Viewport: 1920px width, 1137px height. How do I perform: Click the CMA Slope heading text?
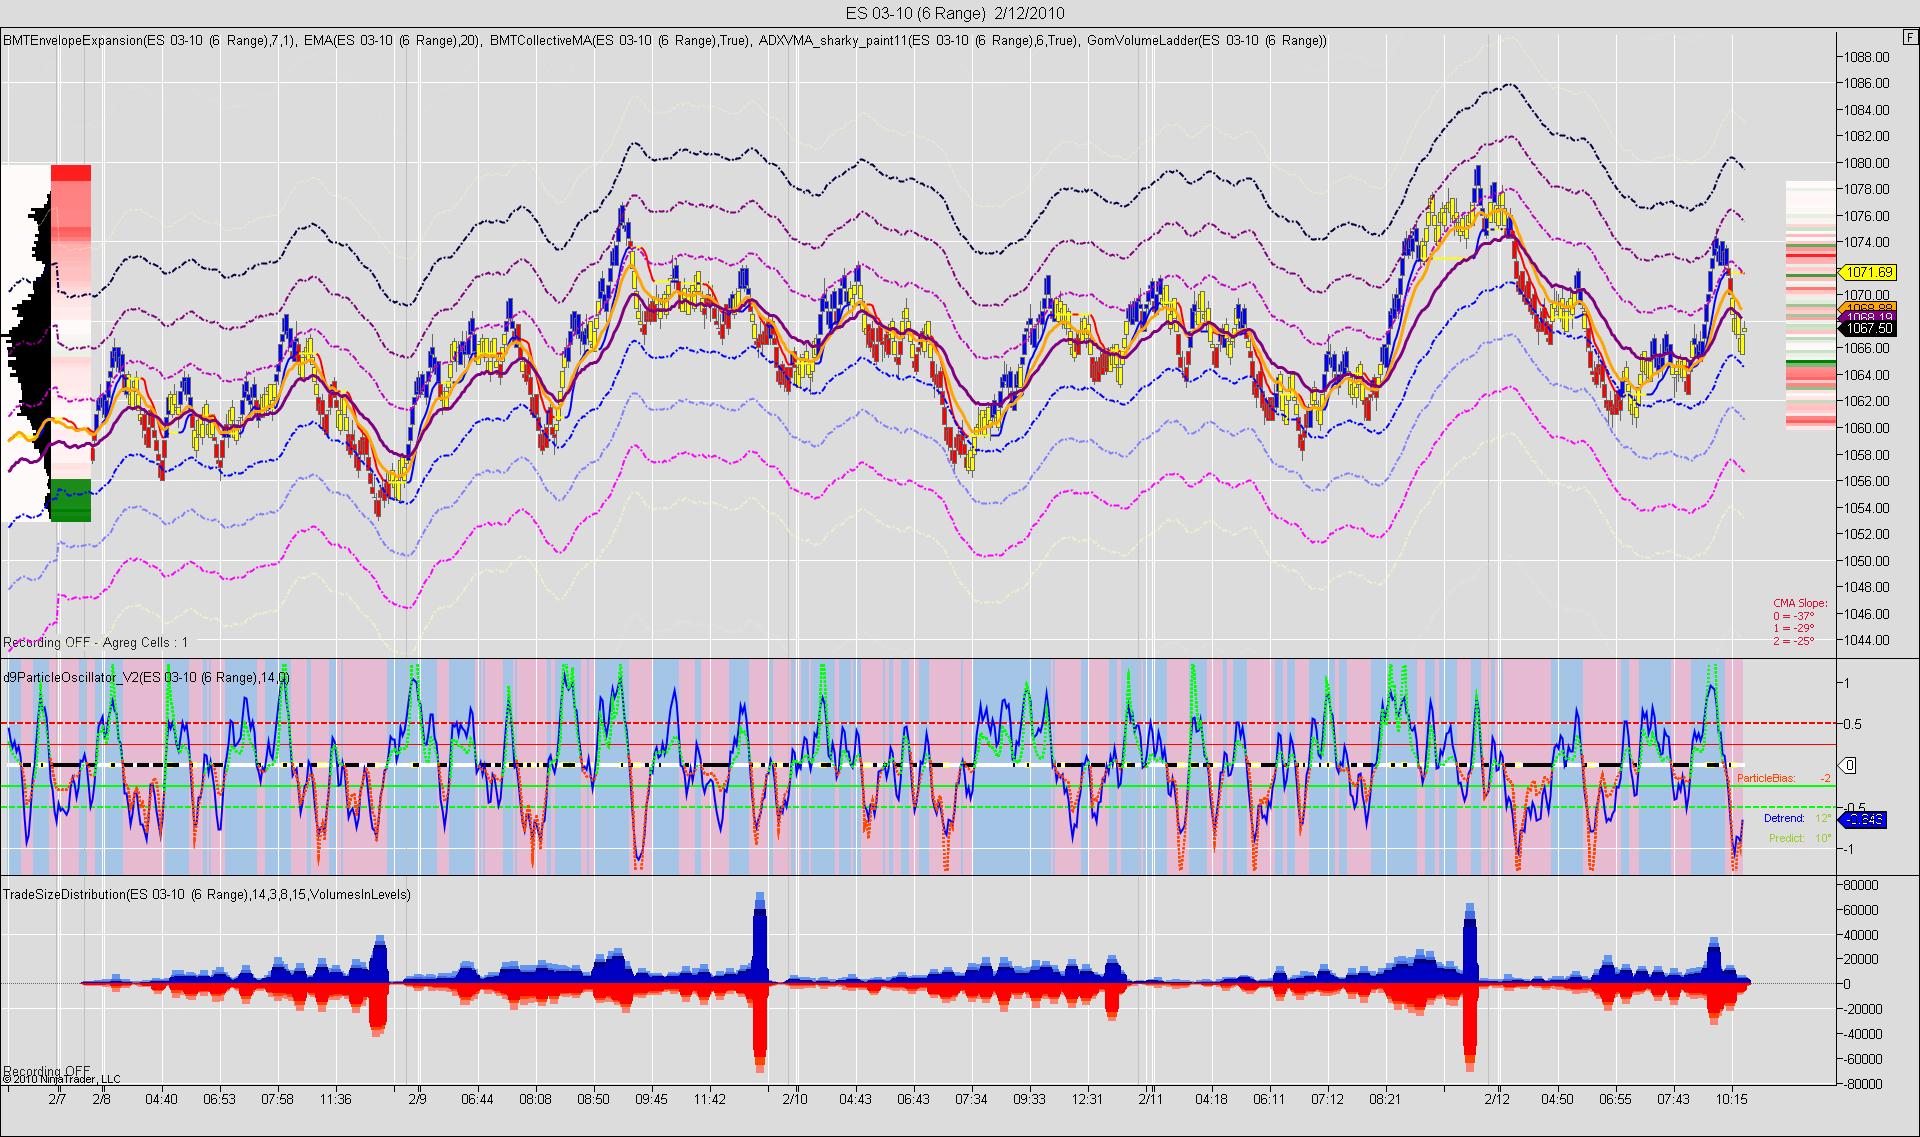(1800, 604)
